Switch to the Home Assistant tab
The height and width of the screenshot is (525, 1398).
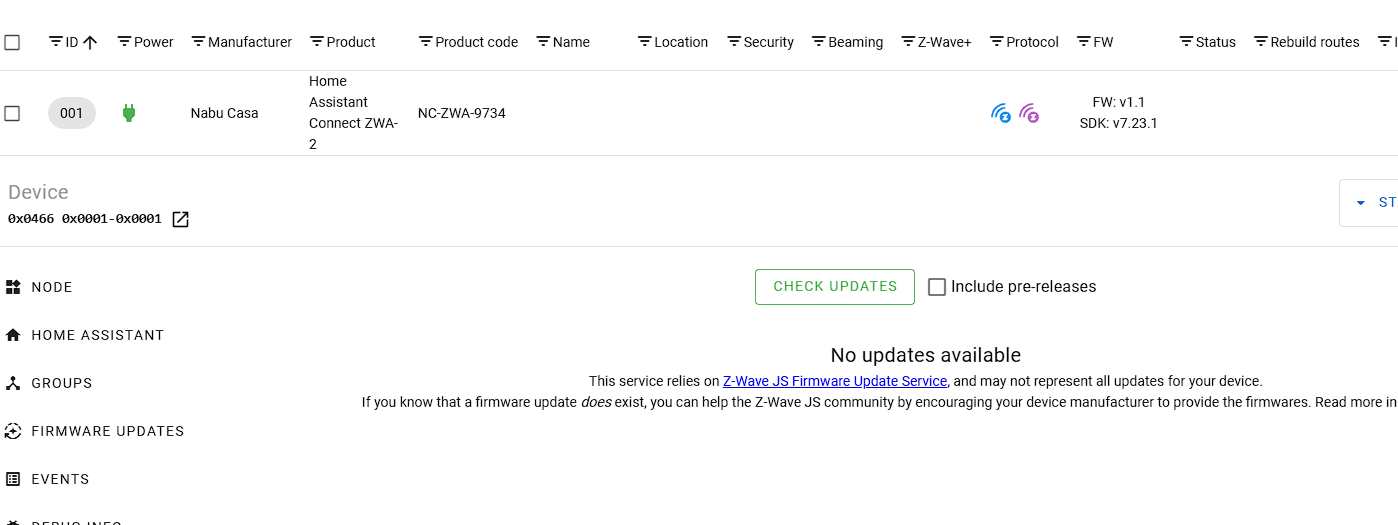[x=97, y=335]
